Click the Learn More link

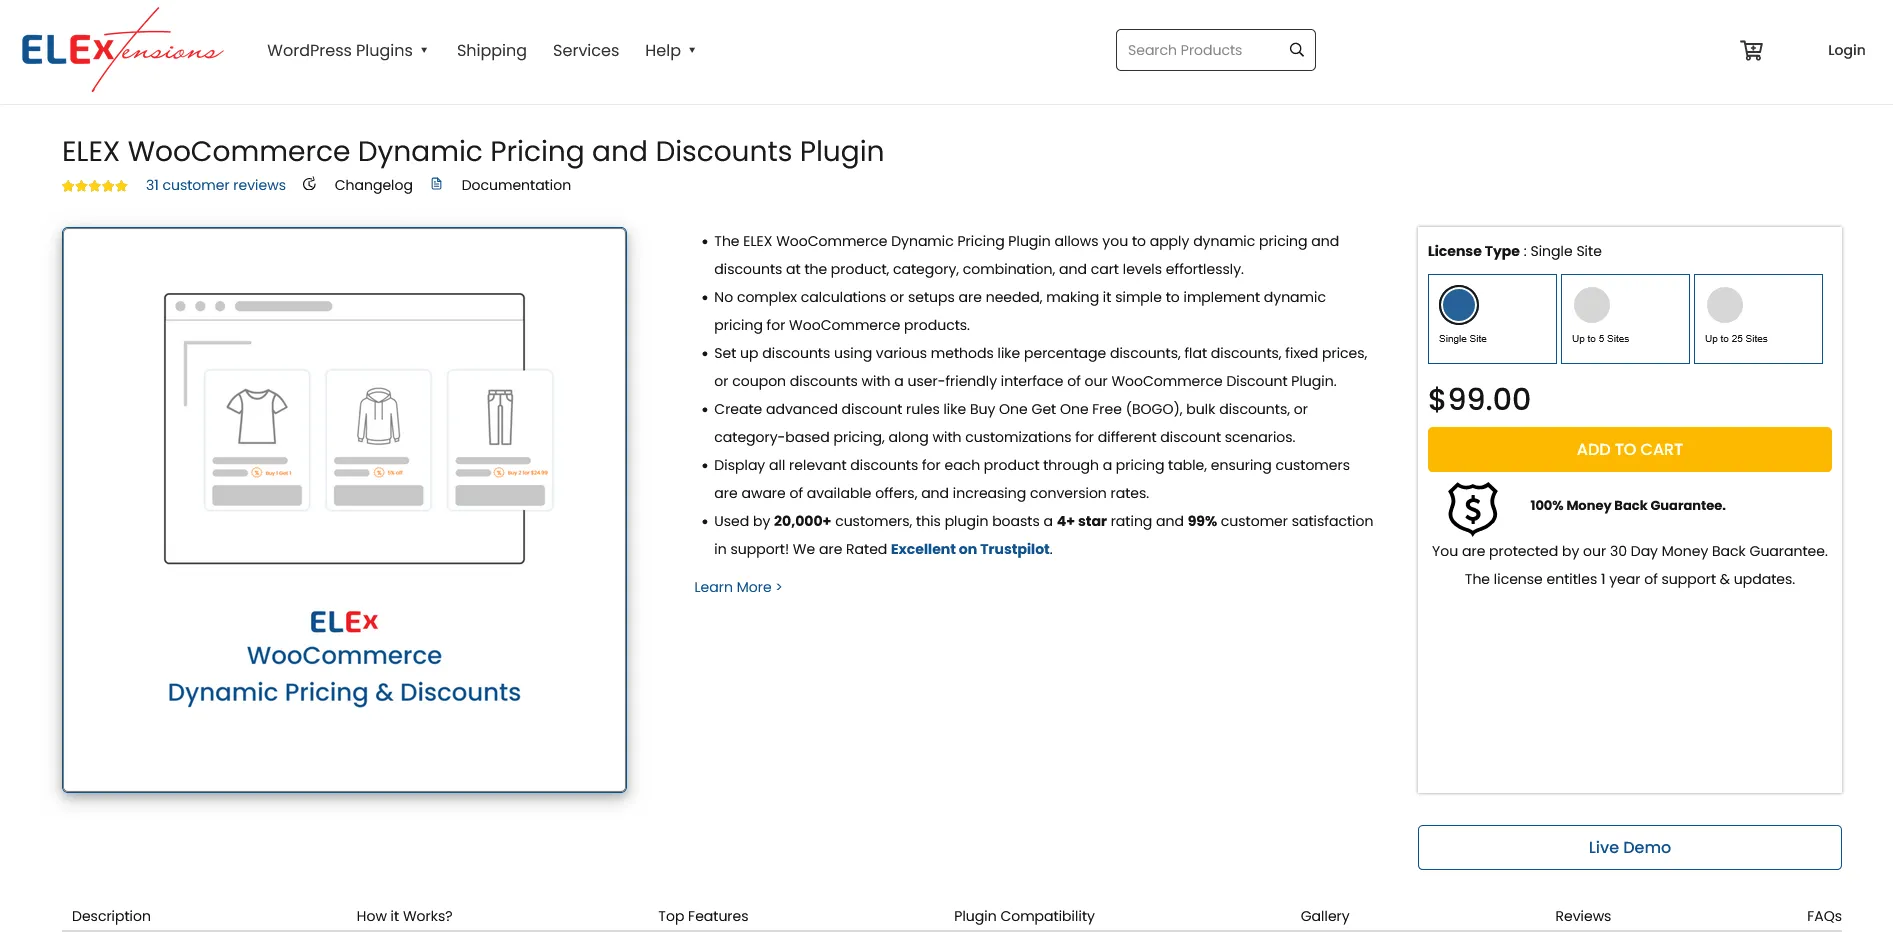point(738,587)
